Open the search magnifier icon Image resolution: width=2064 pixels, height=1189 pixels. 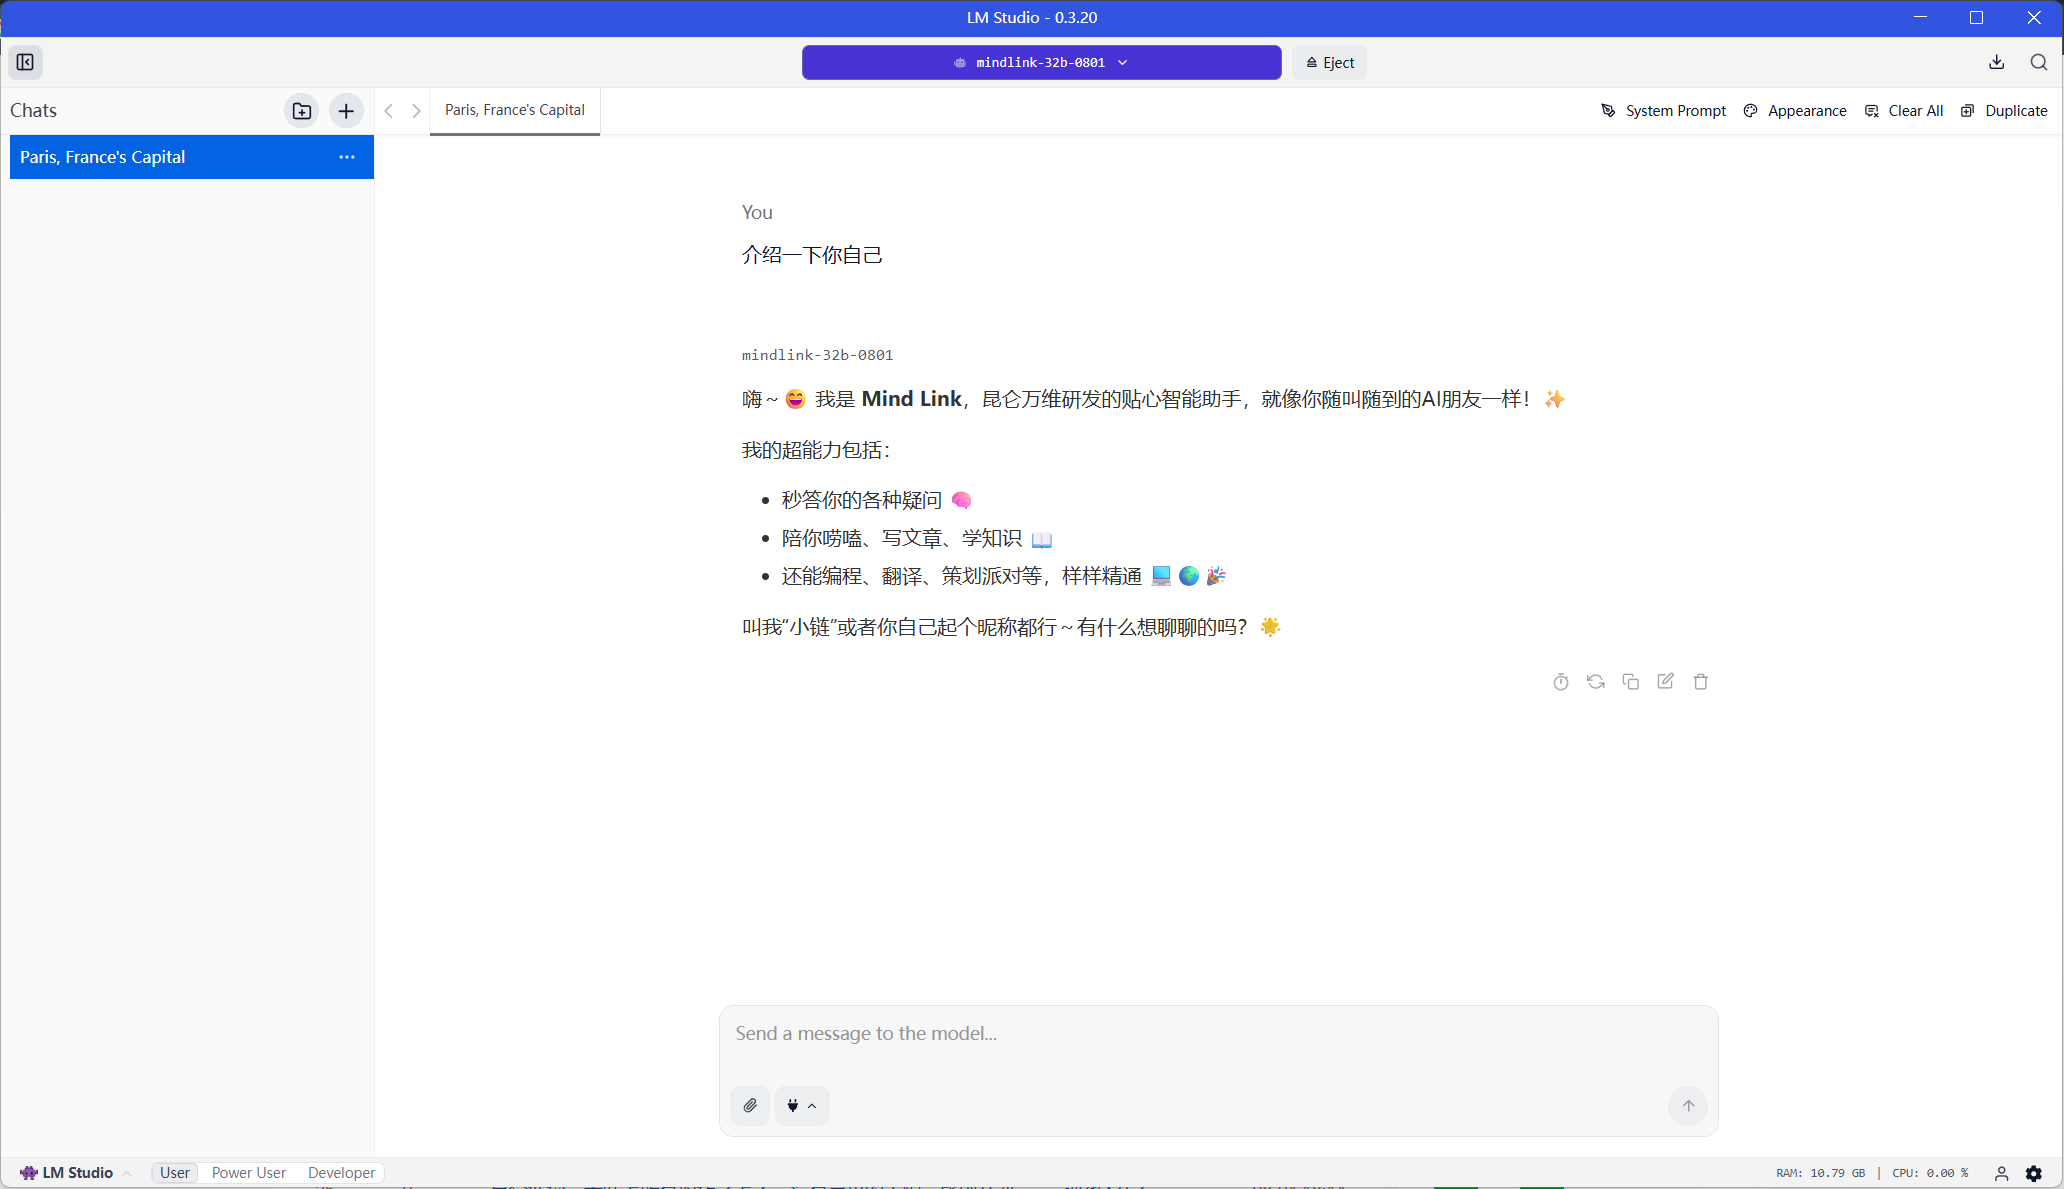tap(2038, 62)
